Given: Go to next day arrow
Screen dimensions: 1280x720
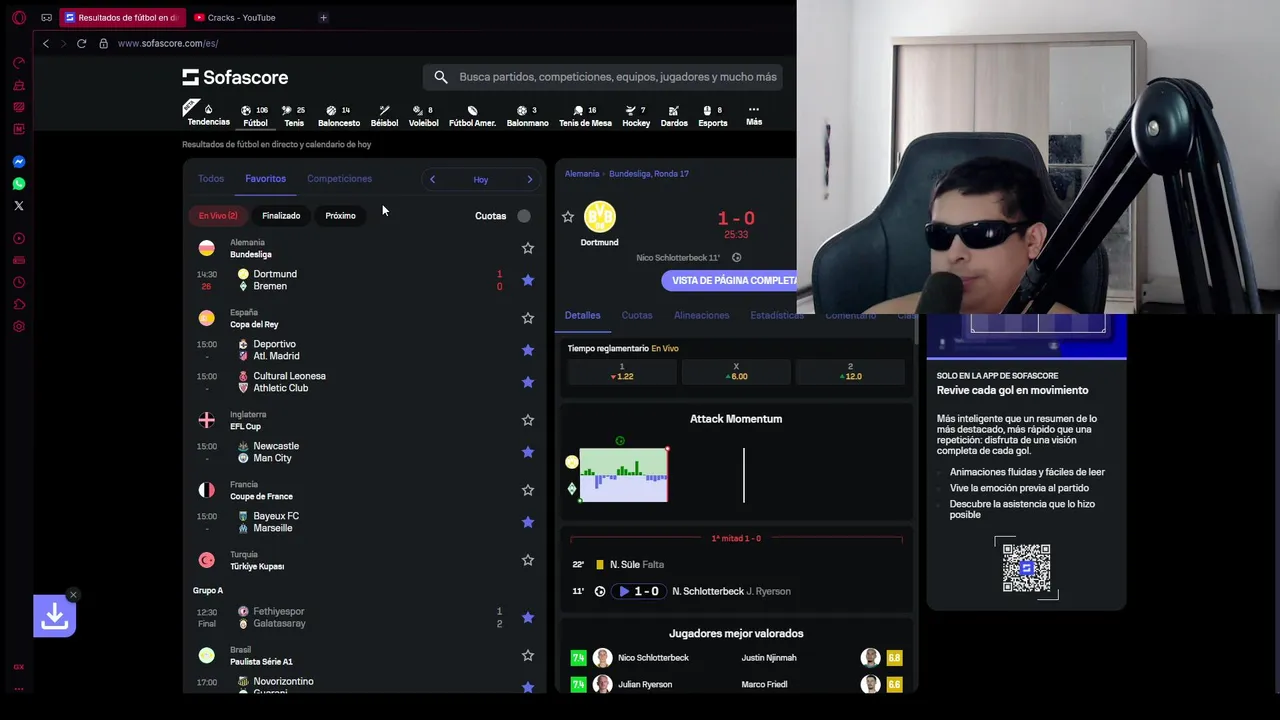Looking at the screenshot, I should (x=530, y=179).
